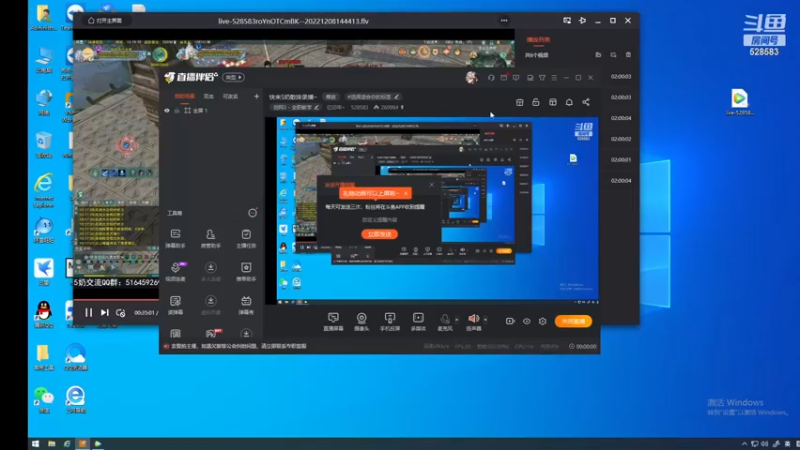800x450 pixels.
Task: Toggle the lock icon above the preview
Action: tap(536, 102)
